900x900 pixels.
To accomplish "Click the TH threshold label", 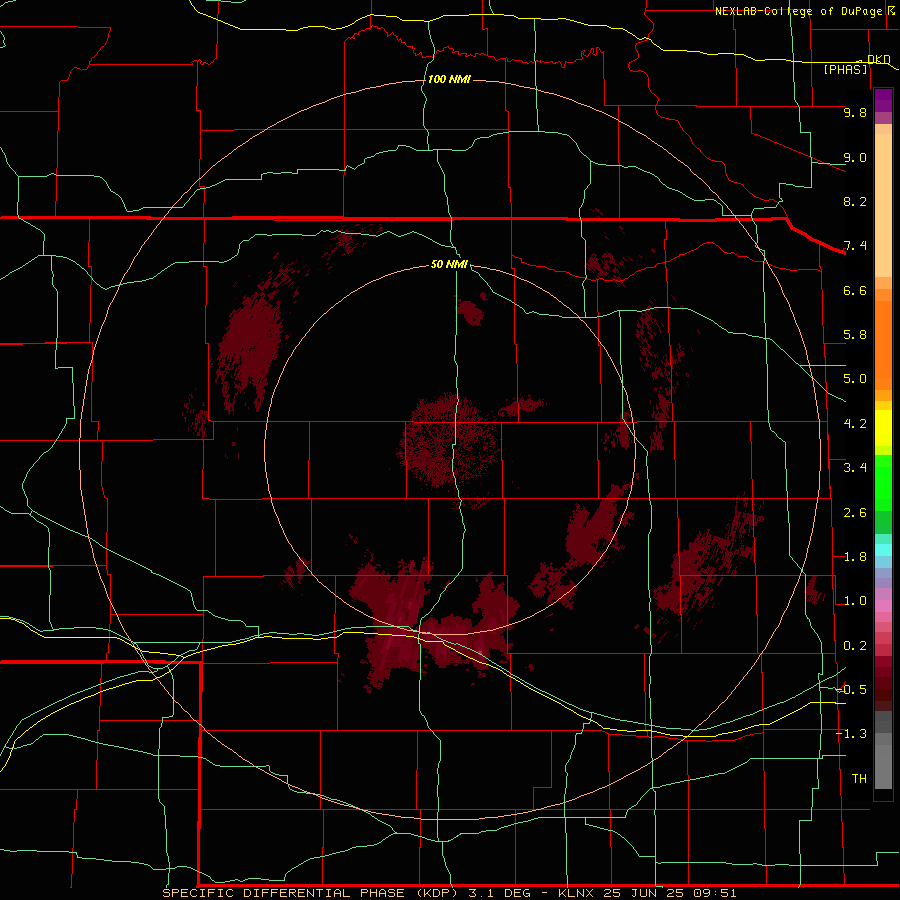I will (x=859, y=779).
